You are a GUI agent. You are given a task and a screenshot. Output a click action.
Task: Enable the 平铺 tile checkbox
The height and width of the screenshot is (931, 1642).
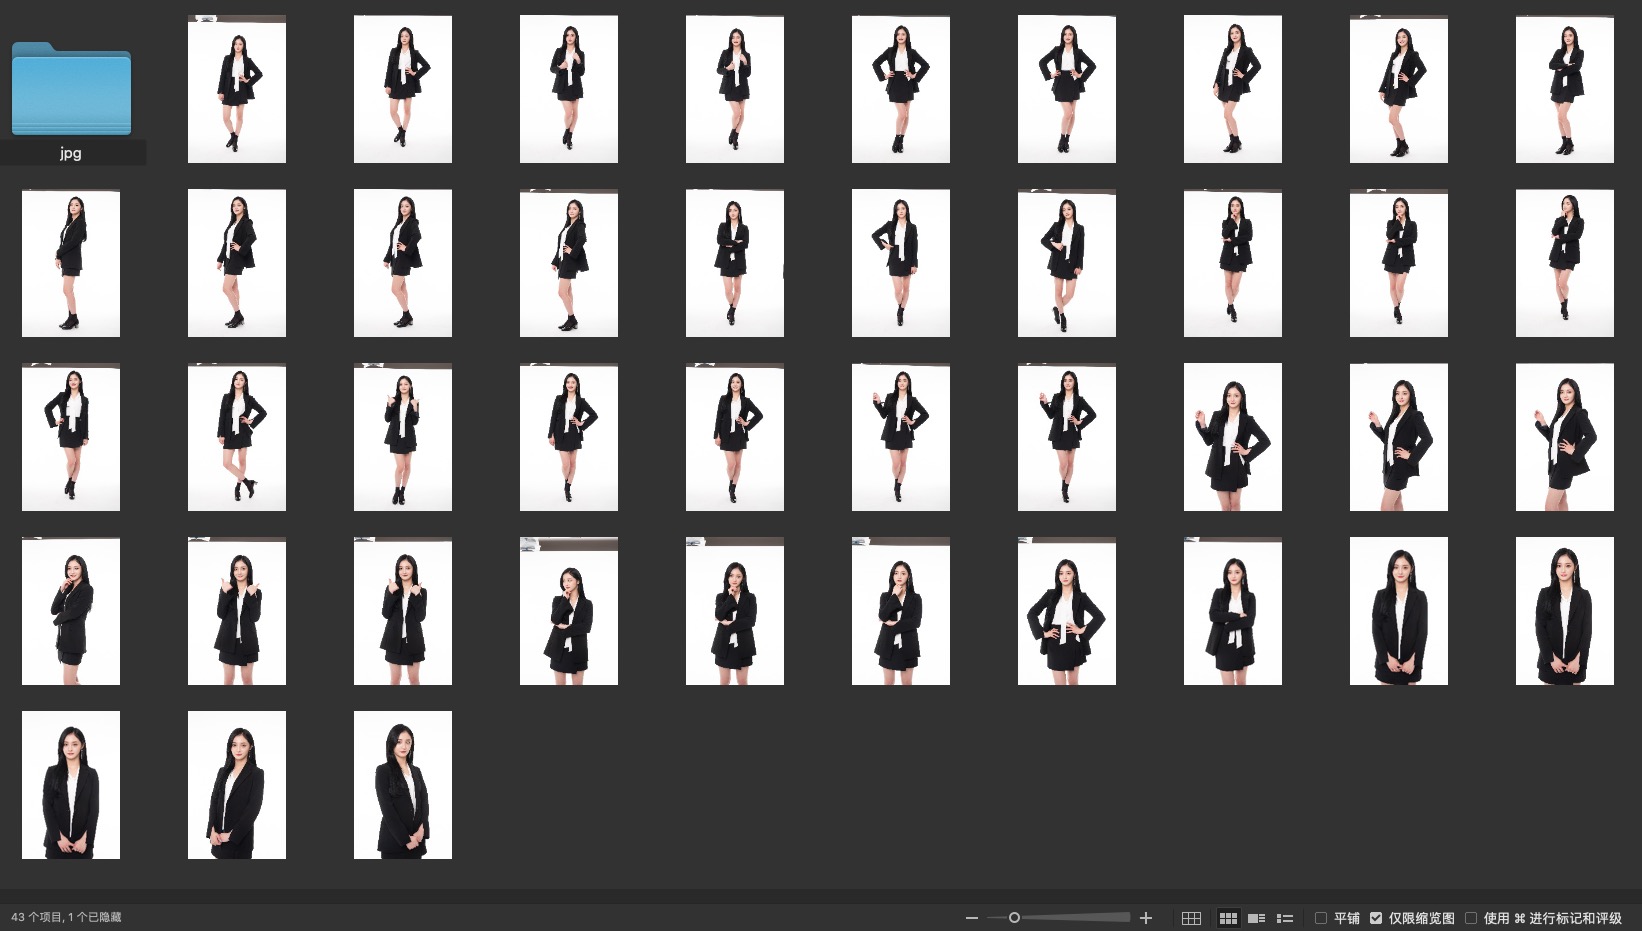click(1321, 918)
